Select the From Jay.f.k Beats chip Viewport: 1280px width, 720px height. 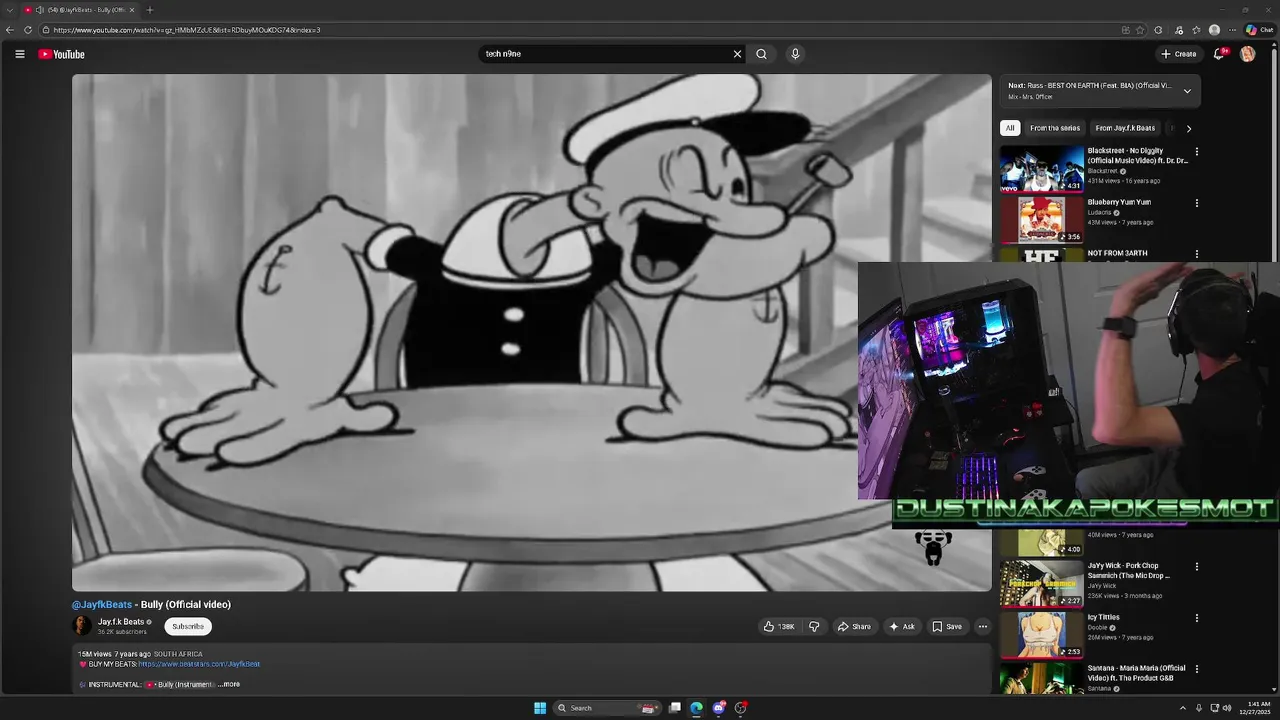pos(1125,128)
